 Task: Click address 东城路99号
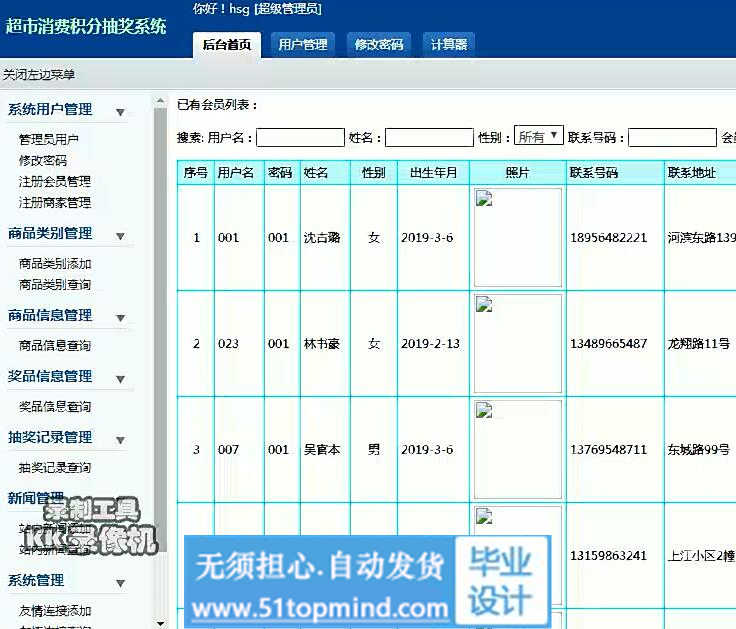click(699, 450)
